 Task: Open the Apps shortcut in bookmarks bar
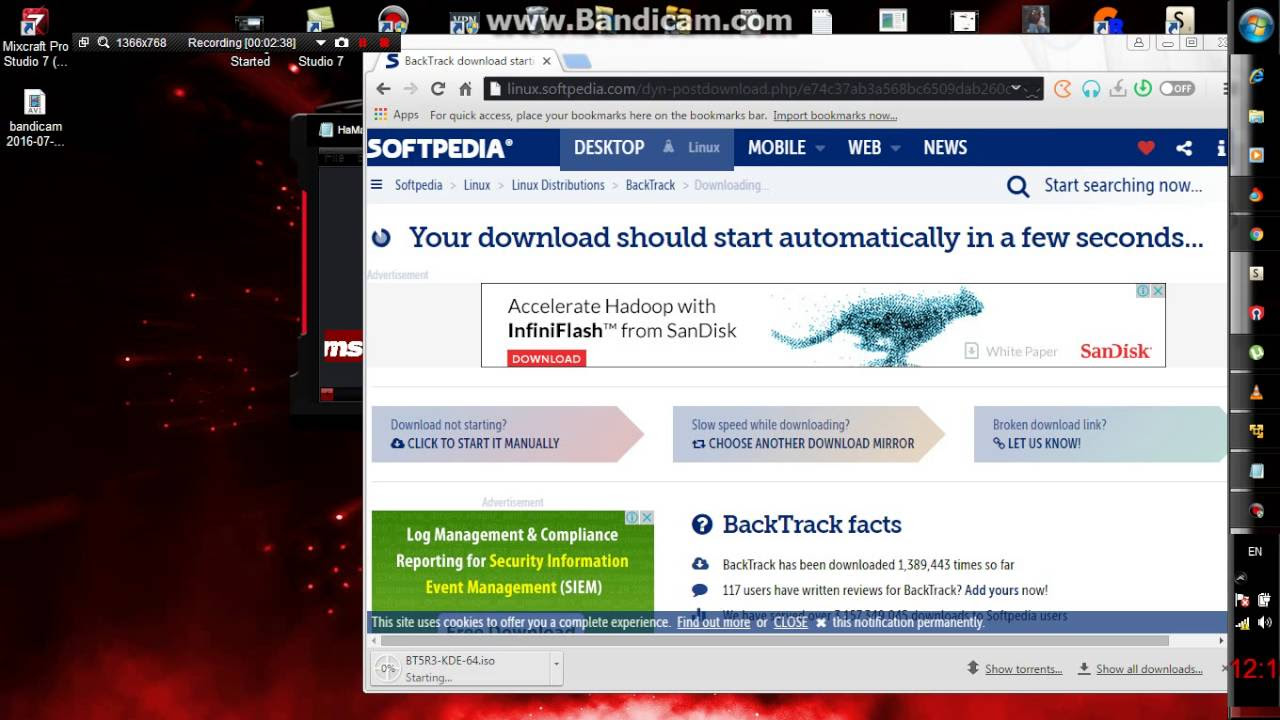click(396, 115)
